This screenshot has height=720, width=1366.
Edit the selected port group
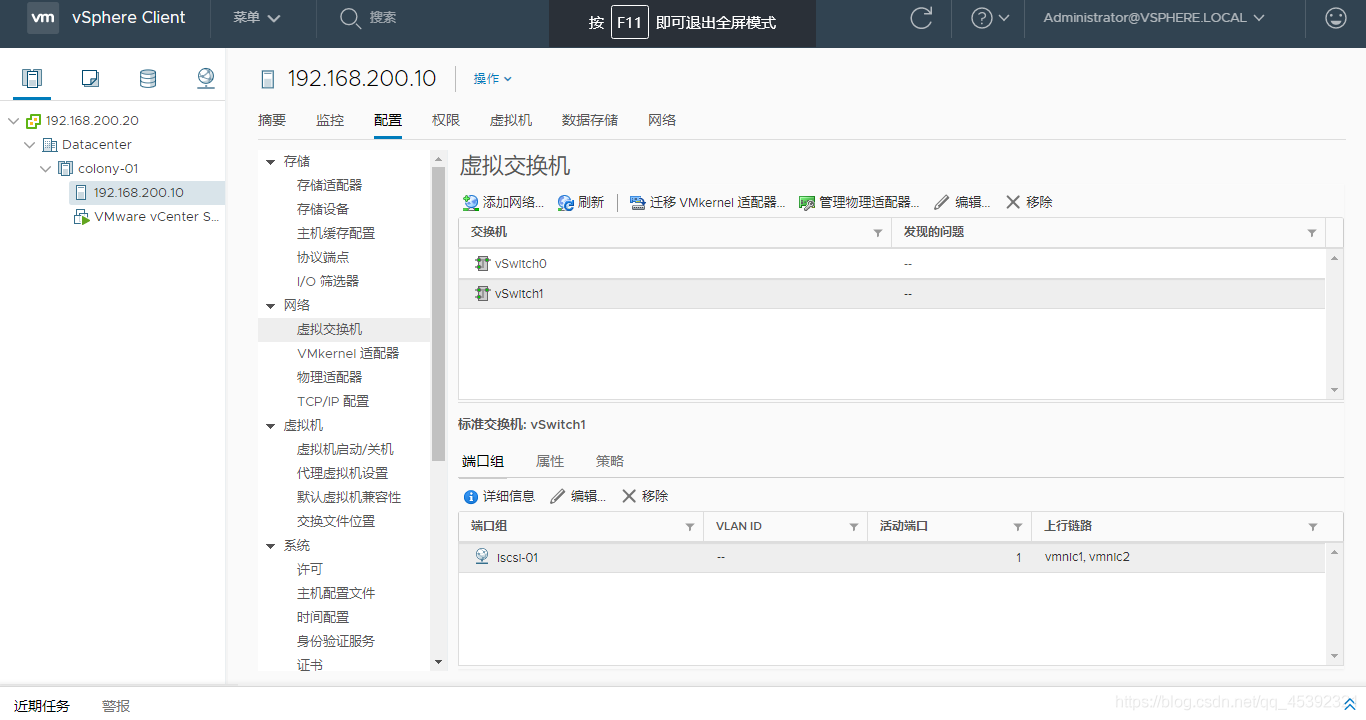(578, 496)
